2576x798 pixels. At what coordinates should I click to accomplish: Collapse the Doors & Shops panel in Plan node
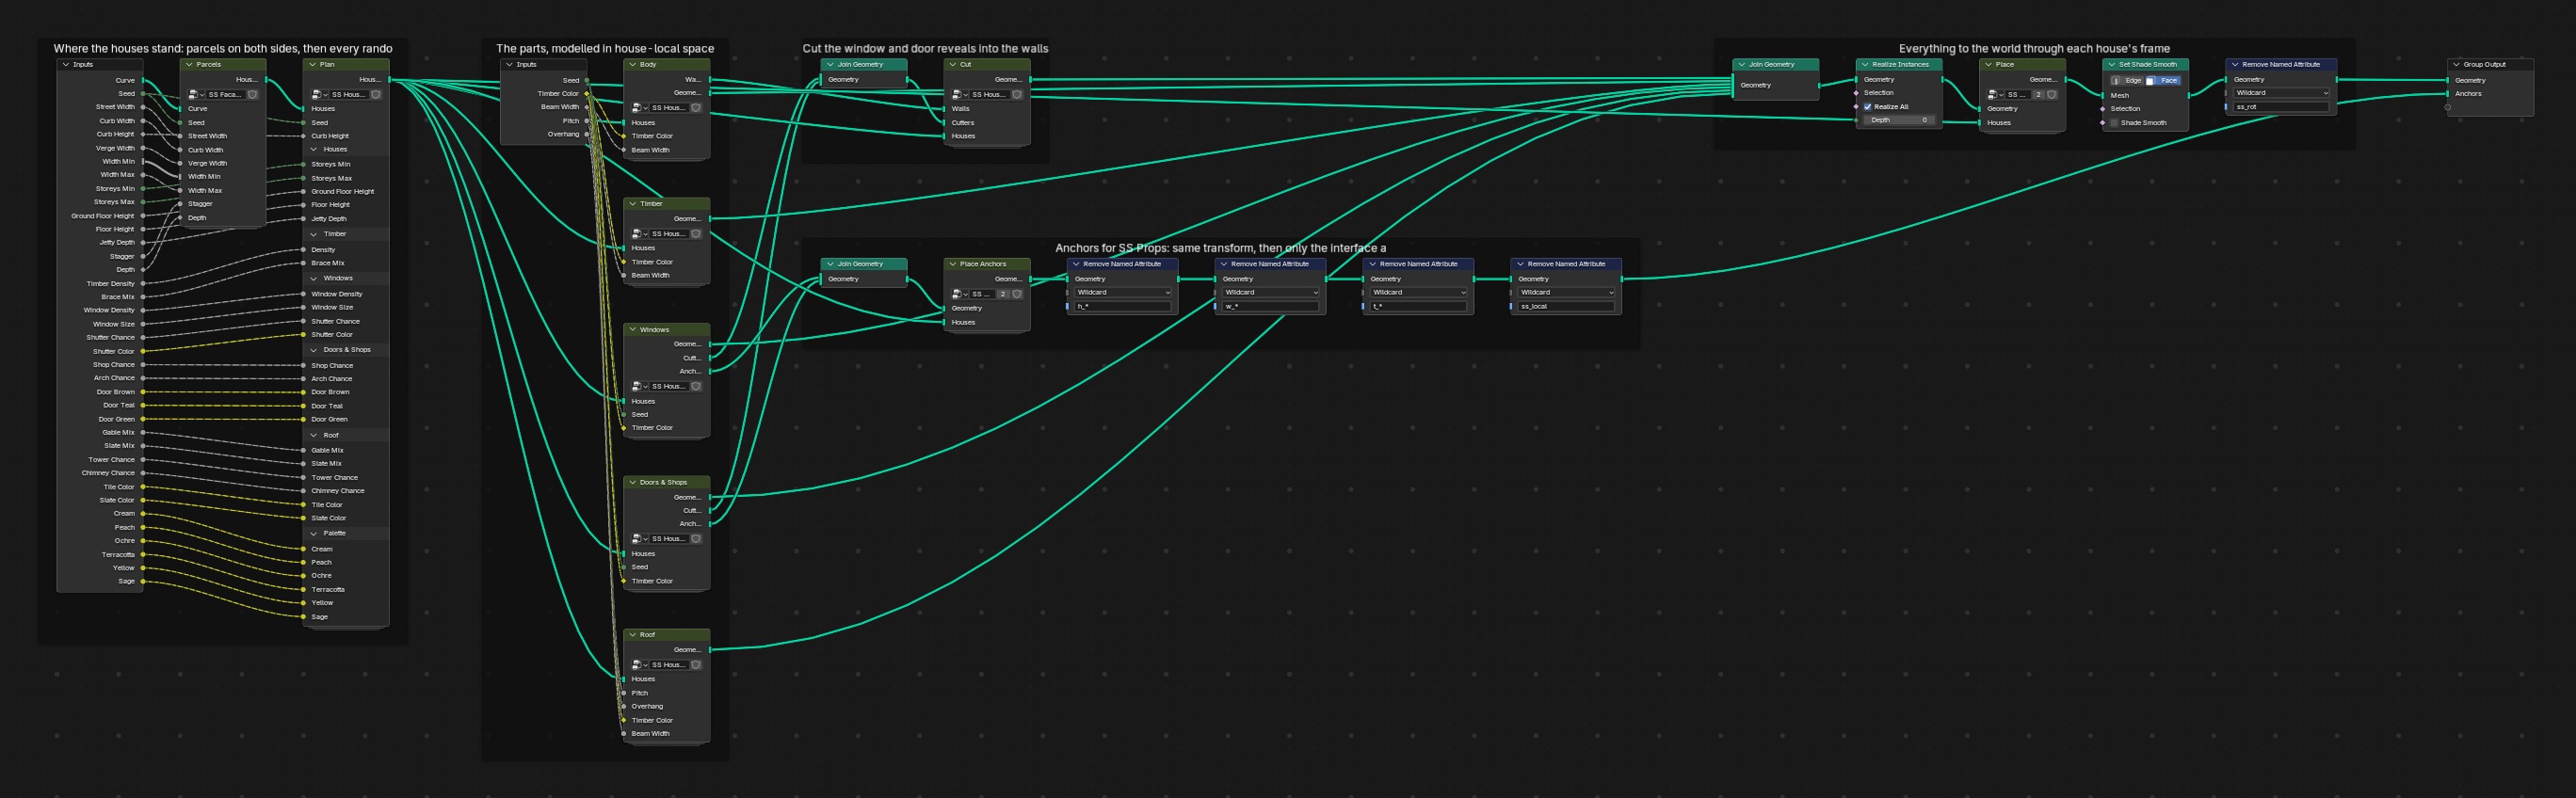coord(314,350)
